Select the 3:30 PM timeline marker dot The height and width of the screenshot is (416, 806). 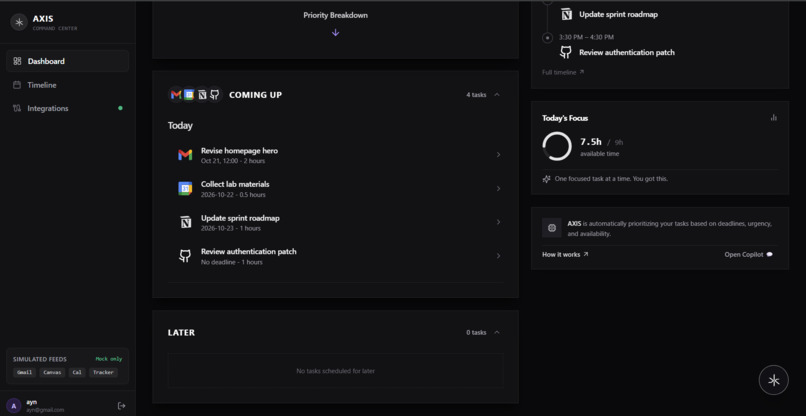[547, 38]
